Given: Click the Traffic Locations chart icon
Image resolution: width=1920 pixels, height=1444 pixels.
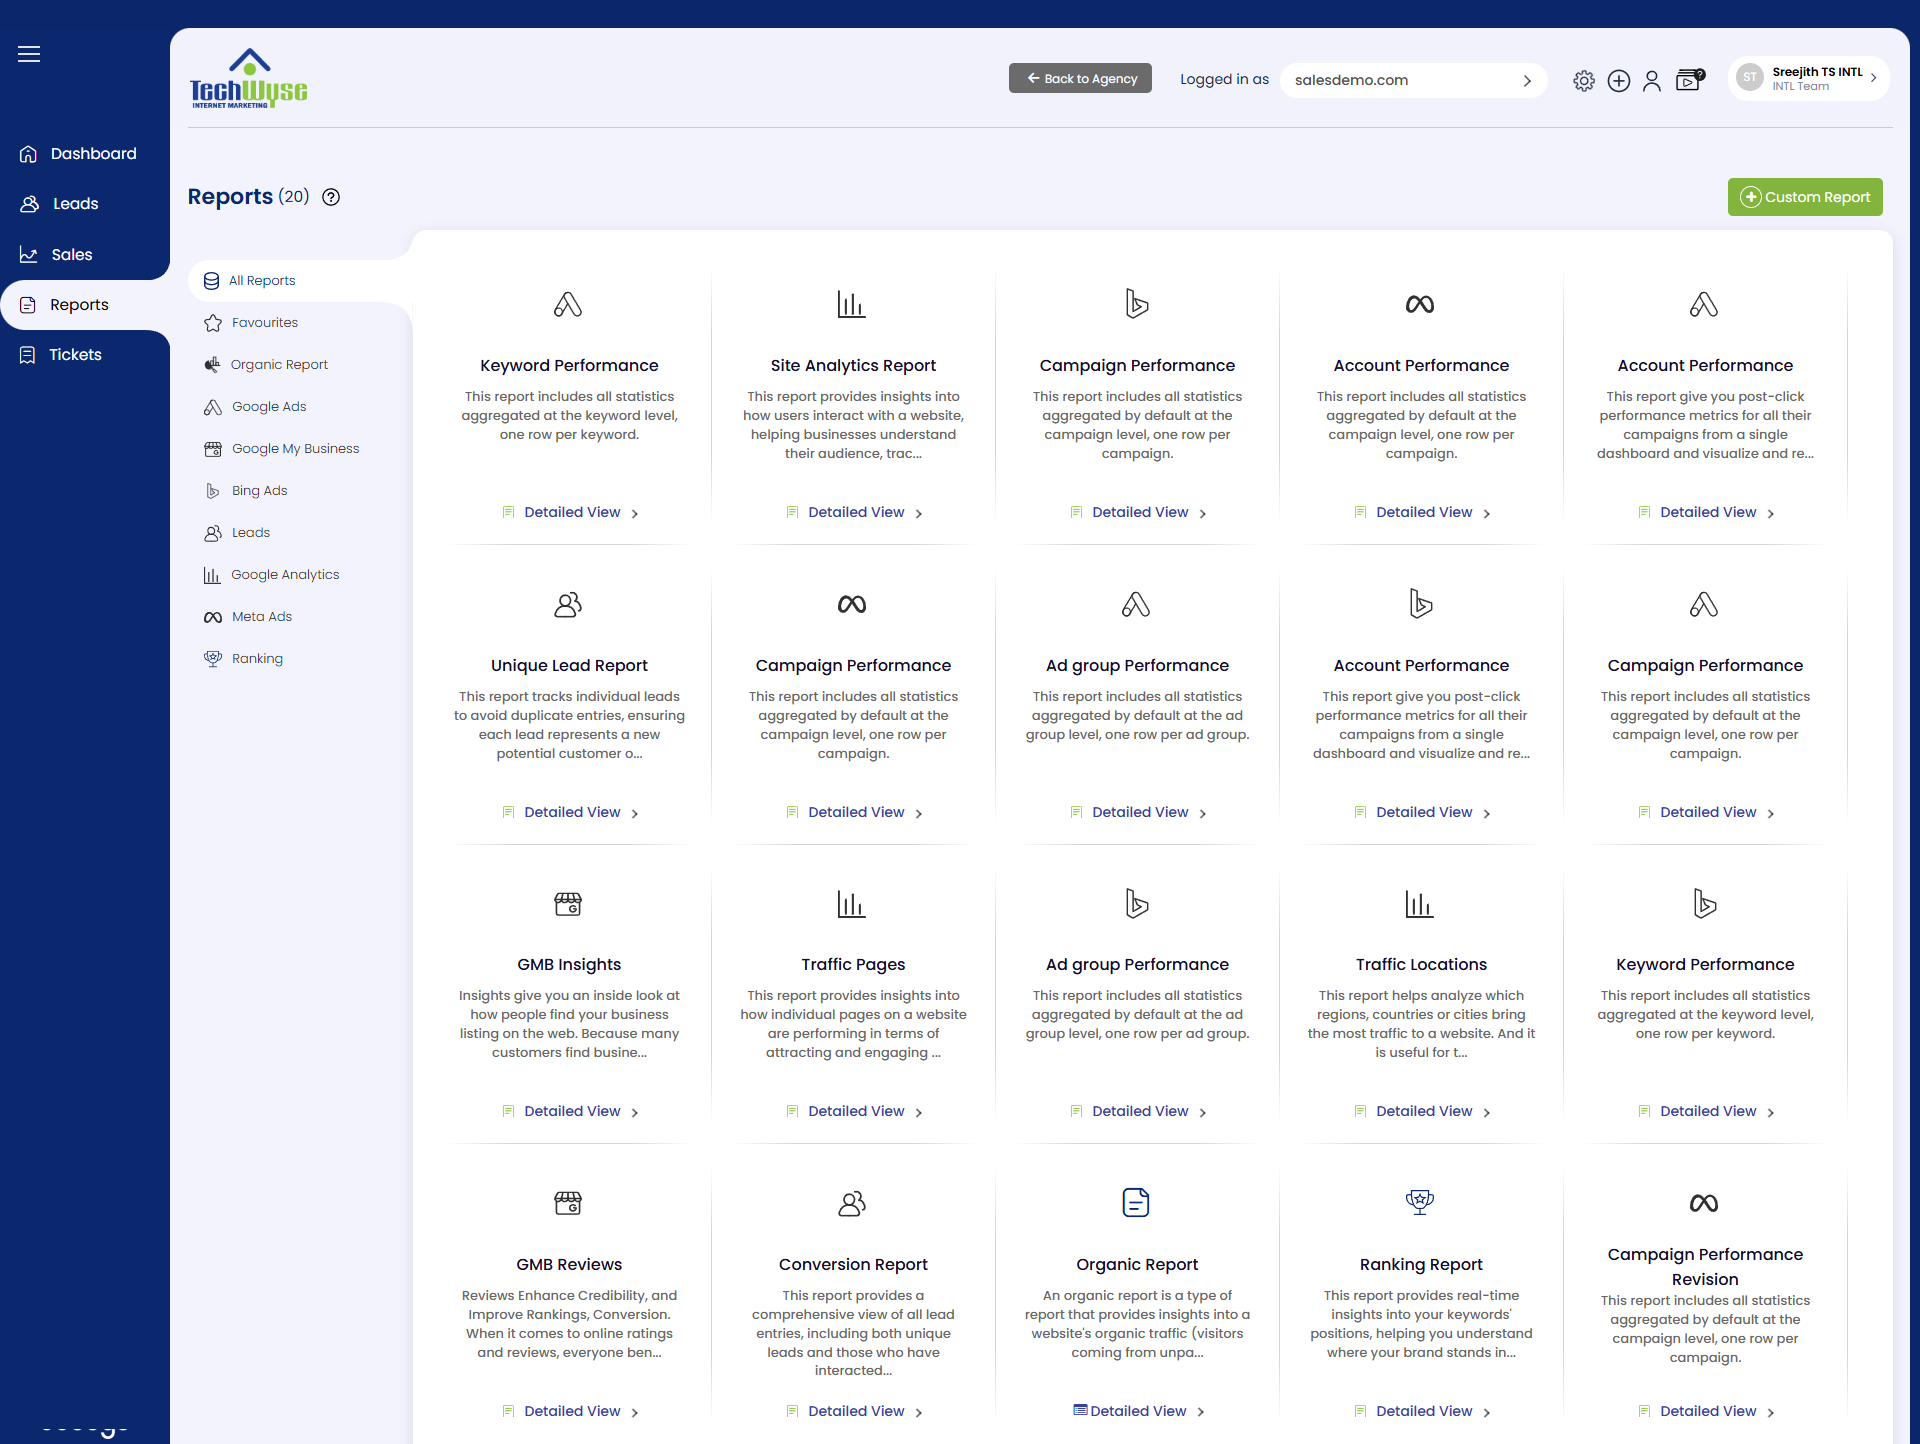Looking at the screenshot, I should point(1420,904).
